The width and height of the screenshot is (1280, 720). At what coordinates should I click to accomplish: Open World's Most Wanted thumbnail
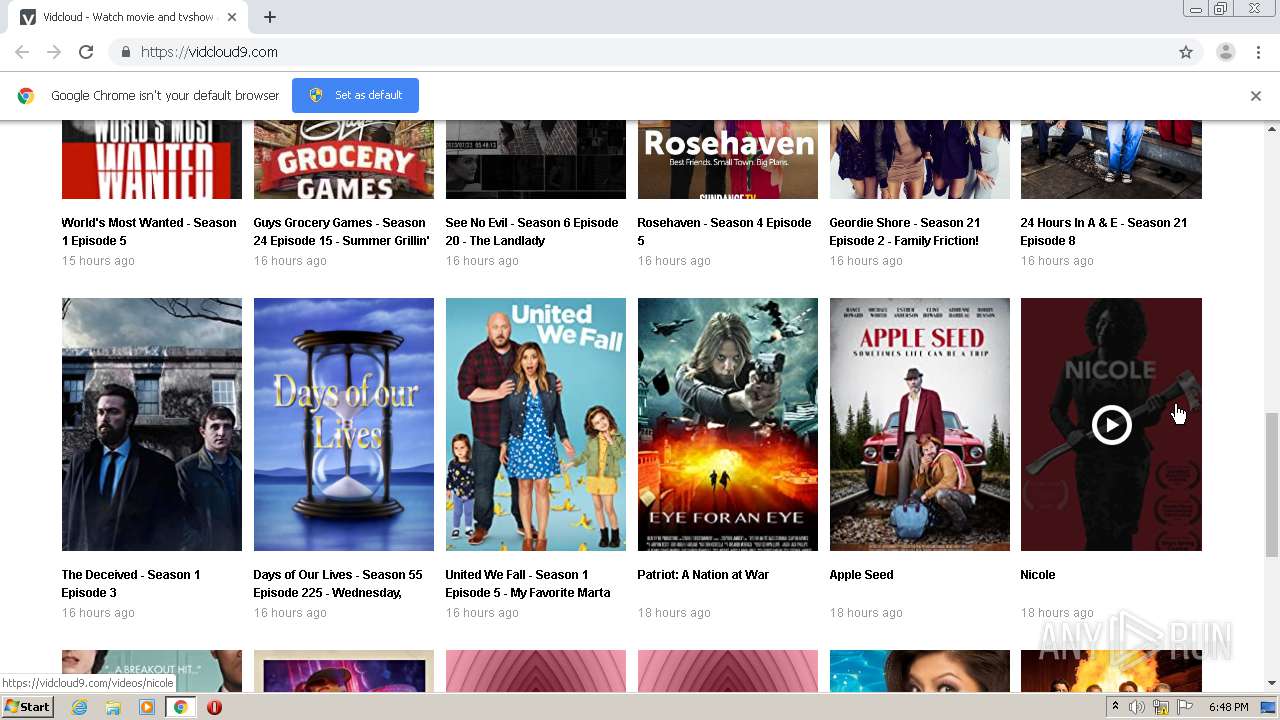pyautogui.click(x=152, y=159)
